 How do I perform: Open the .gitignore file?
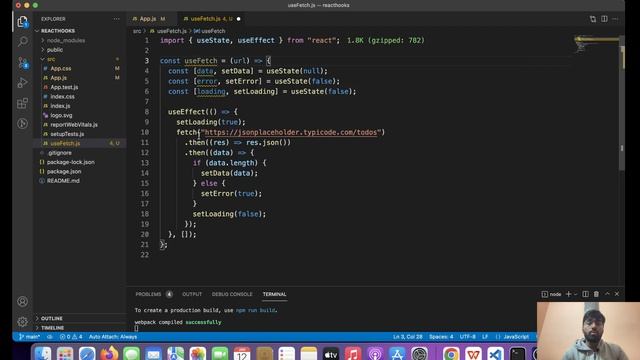point(60,153)
